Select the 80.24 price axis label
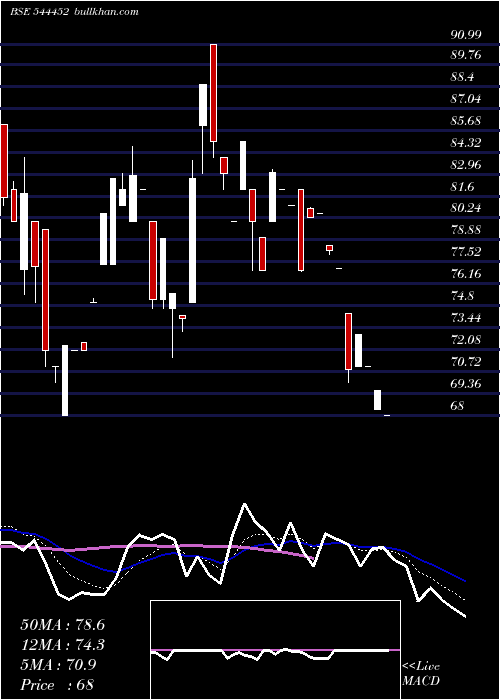Image resolution: width=500 pixels, height=700 pixels. pos(466,208)
